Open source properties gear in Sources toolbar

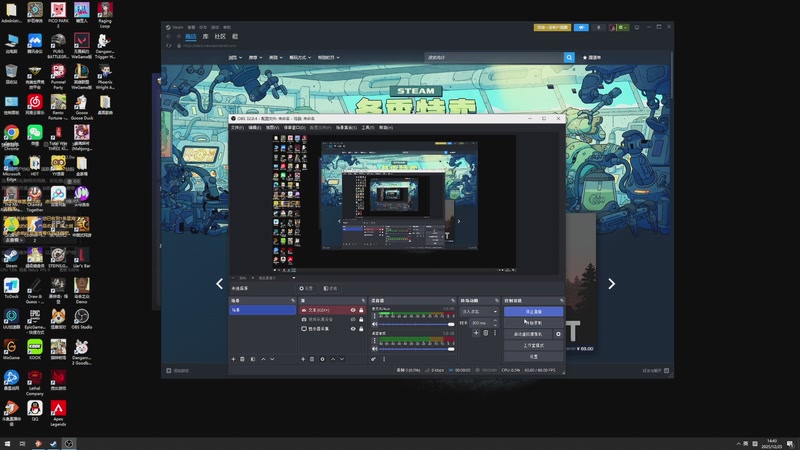[x=322, y=359]
